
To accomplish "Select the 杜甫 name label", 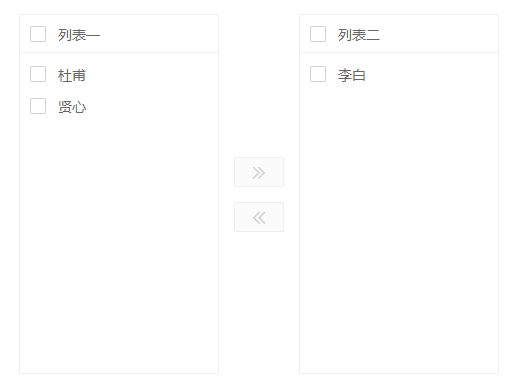I will [x=72, y=75].
